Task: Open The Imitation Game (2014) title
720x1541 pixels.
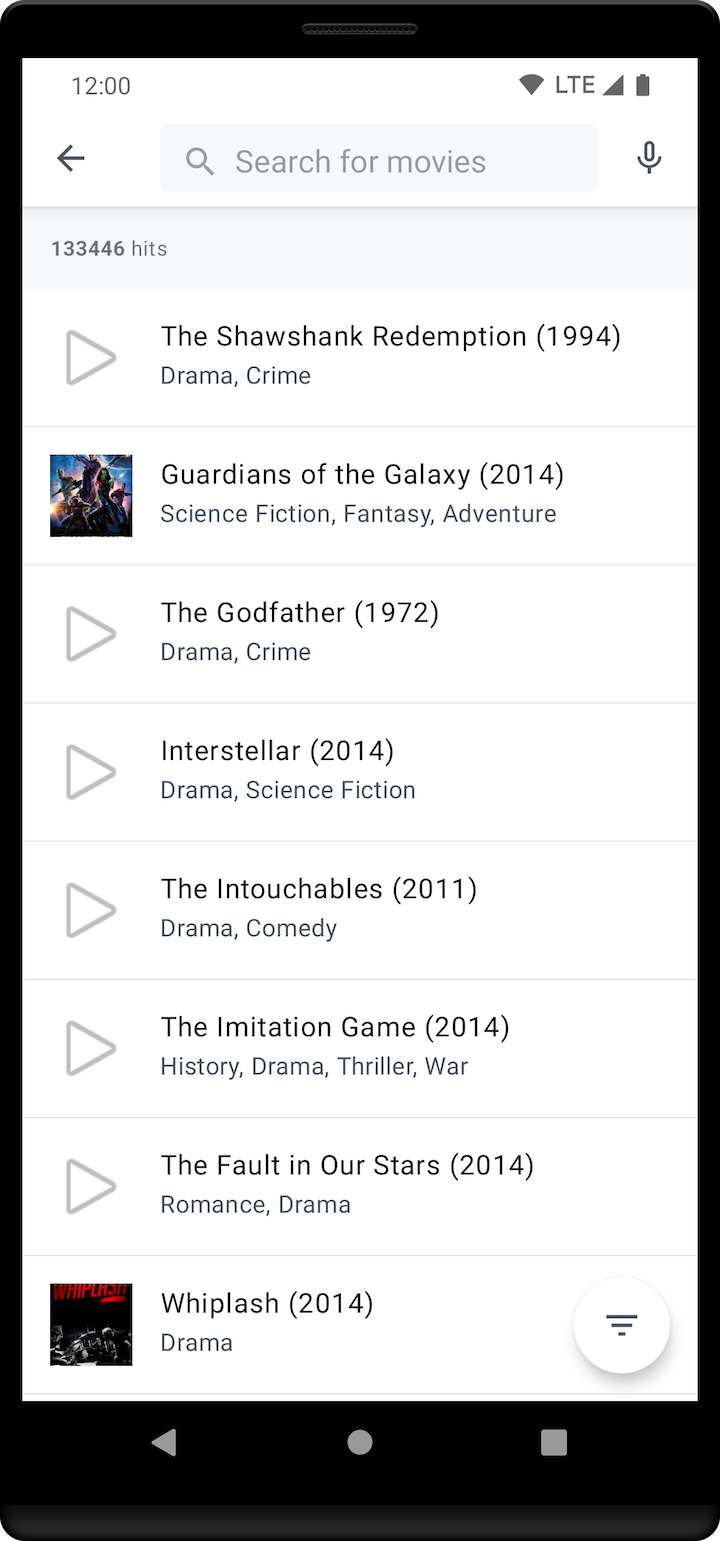Action: [335, 1027]
